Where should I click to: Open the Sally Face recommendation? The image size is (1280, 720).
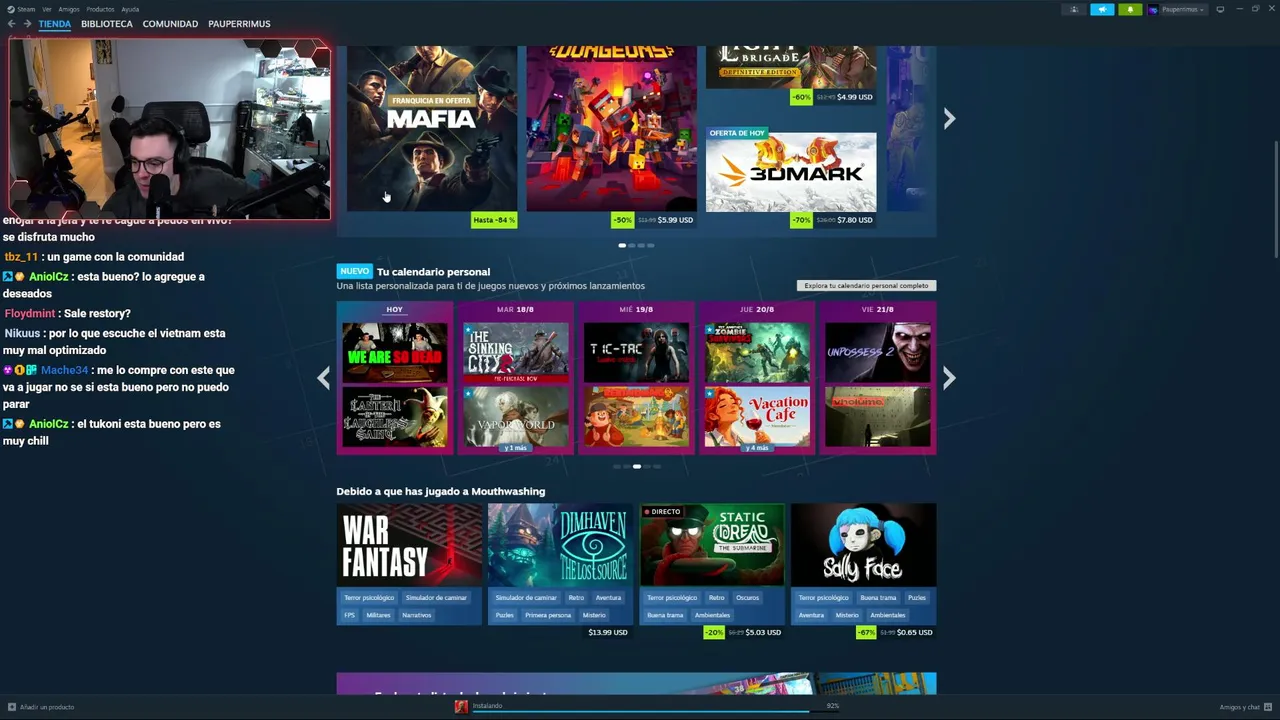point(864,544)
